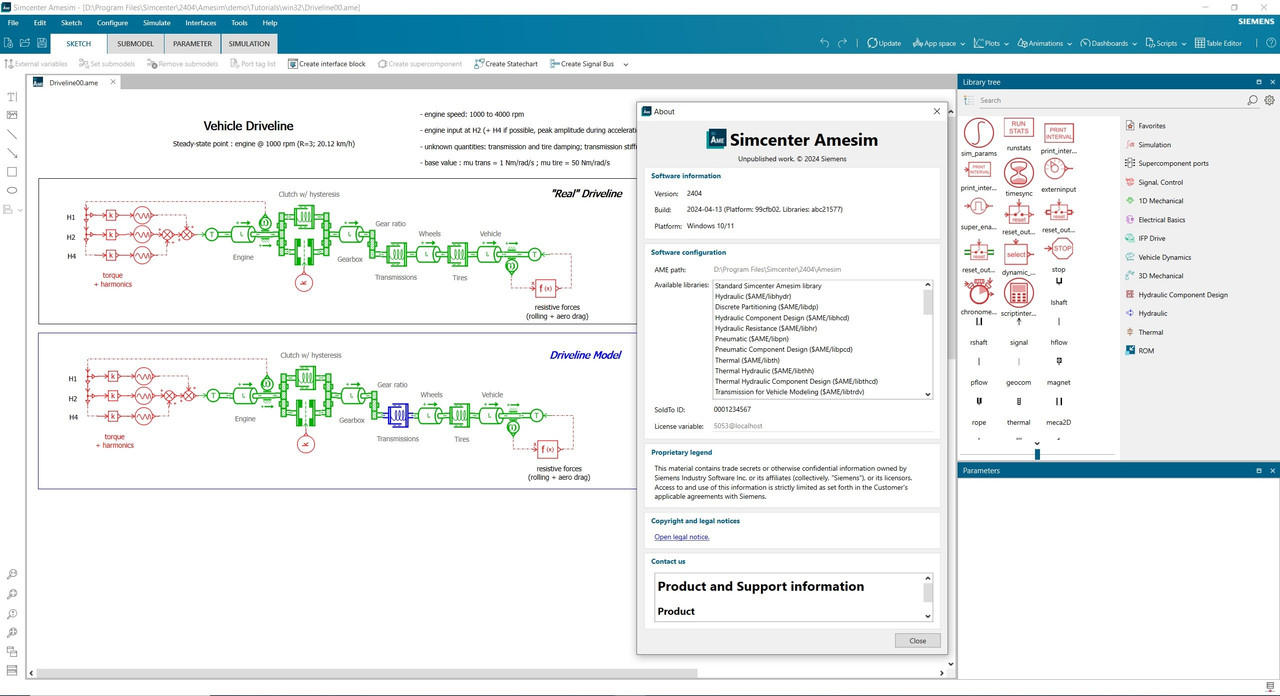Select Pneumatic ($AME/libpn) in libraries list
The height and width of the screenshot is (696, 1280).
[x=752, y=339]
